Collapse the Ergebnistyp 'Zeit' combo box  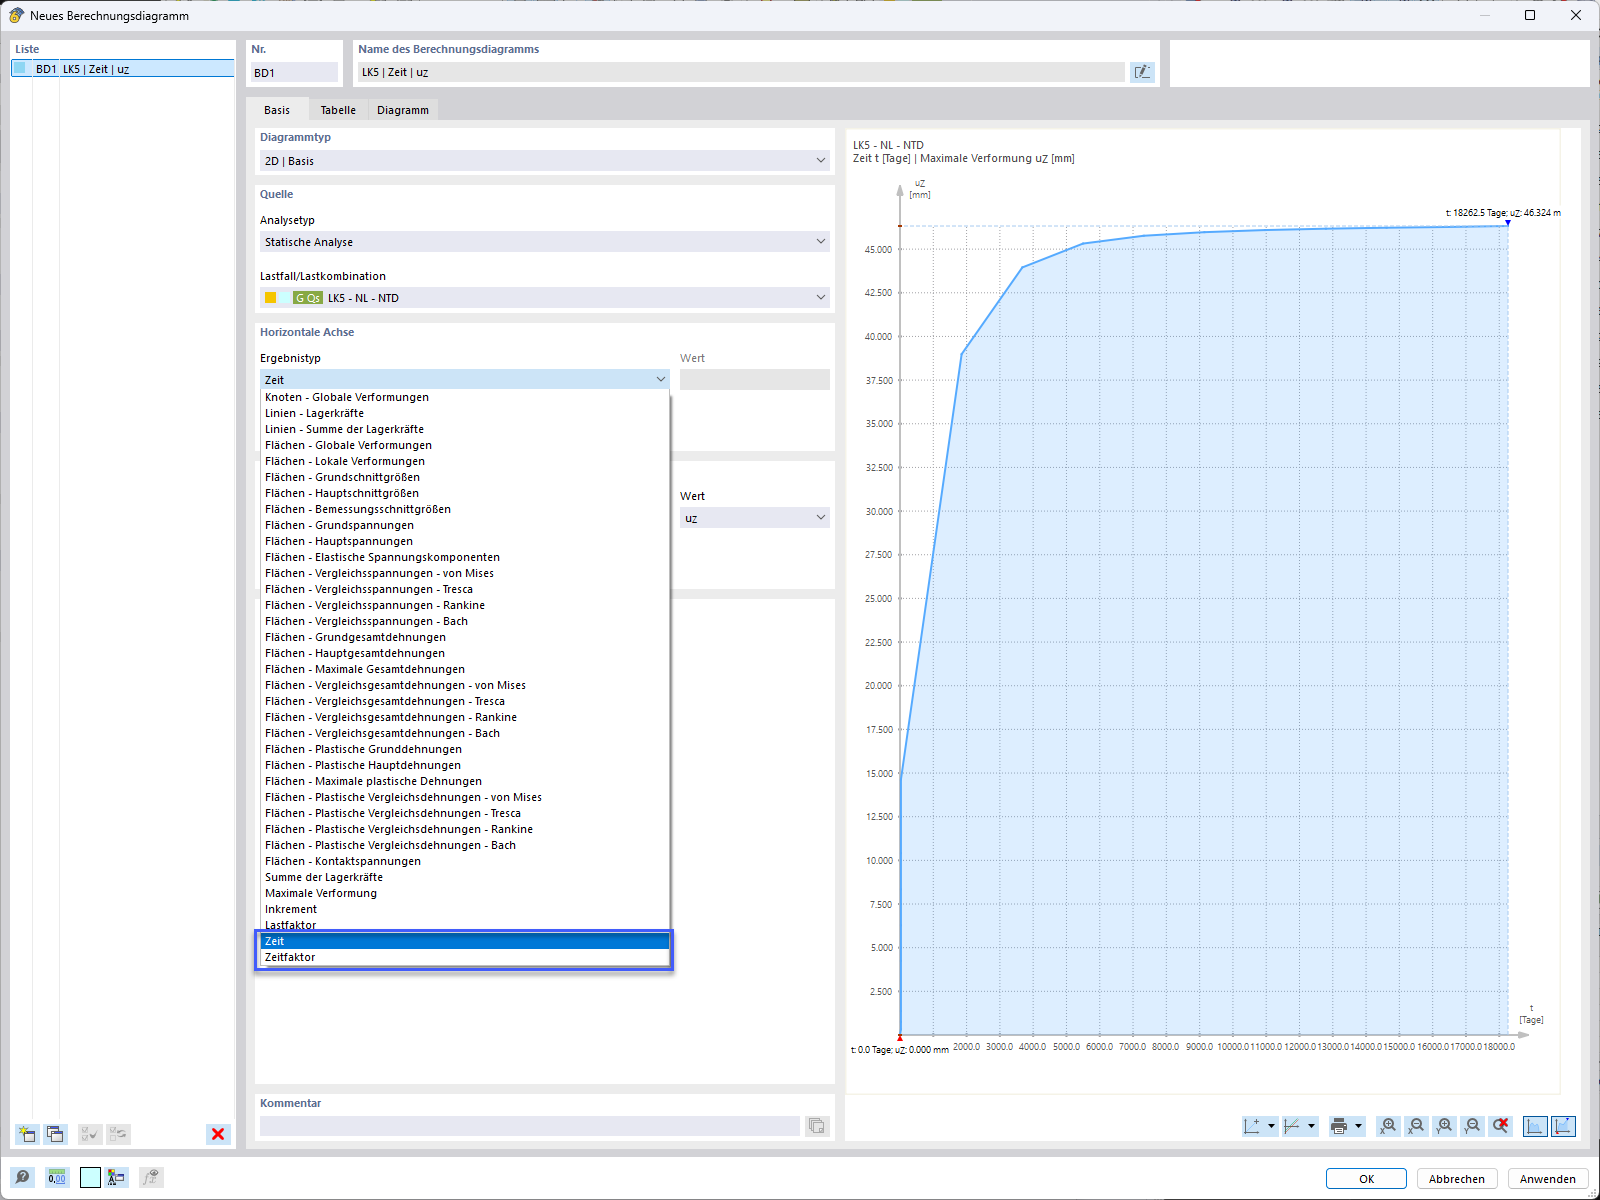click(x=465, y=380)
